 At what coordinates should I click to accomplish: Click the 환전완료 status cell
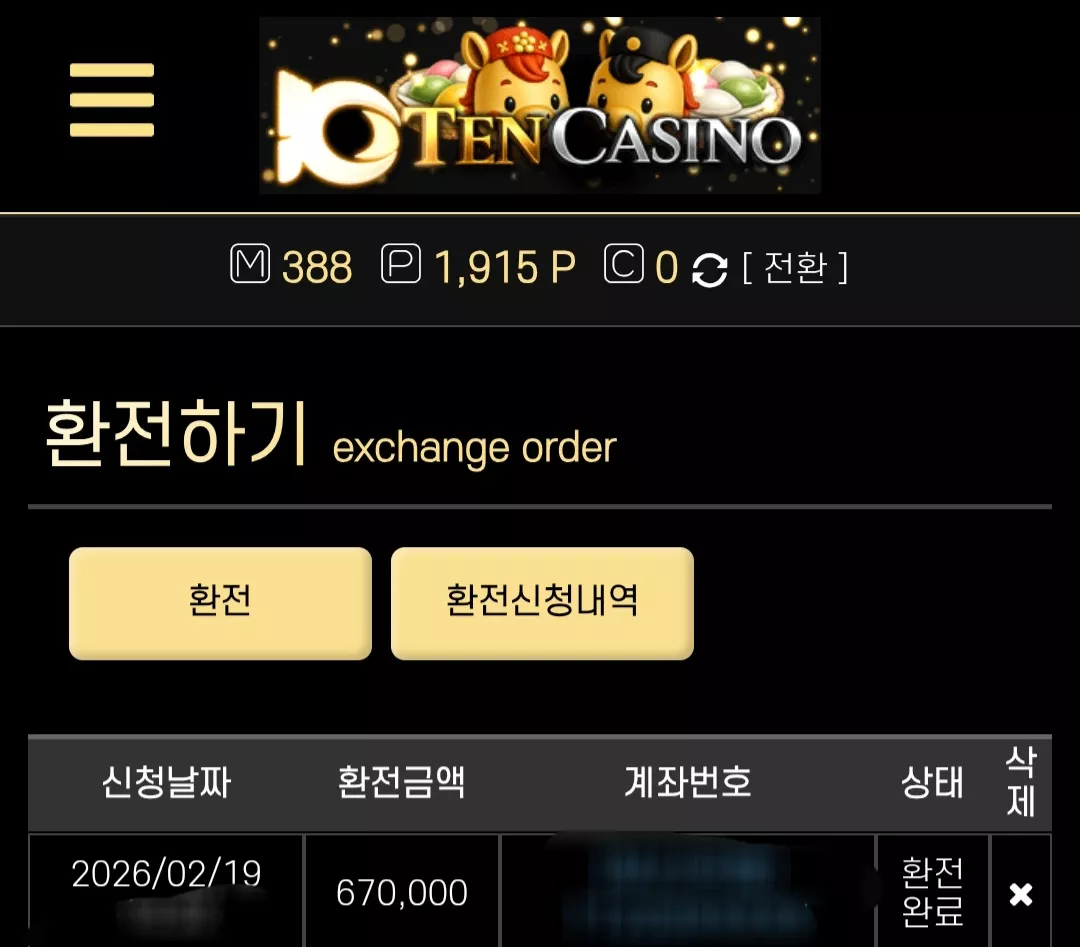933,891
